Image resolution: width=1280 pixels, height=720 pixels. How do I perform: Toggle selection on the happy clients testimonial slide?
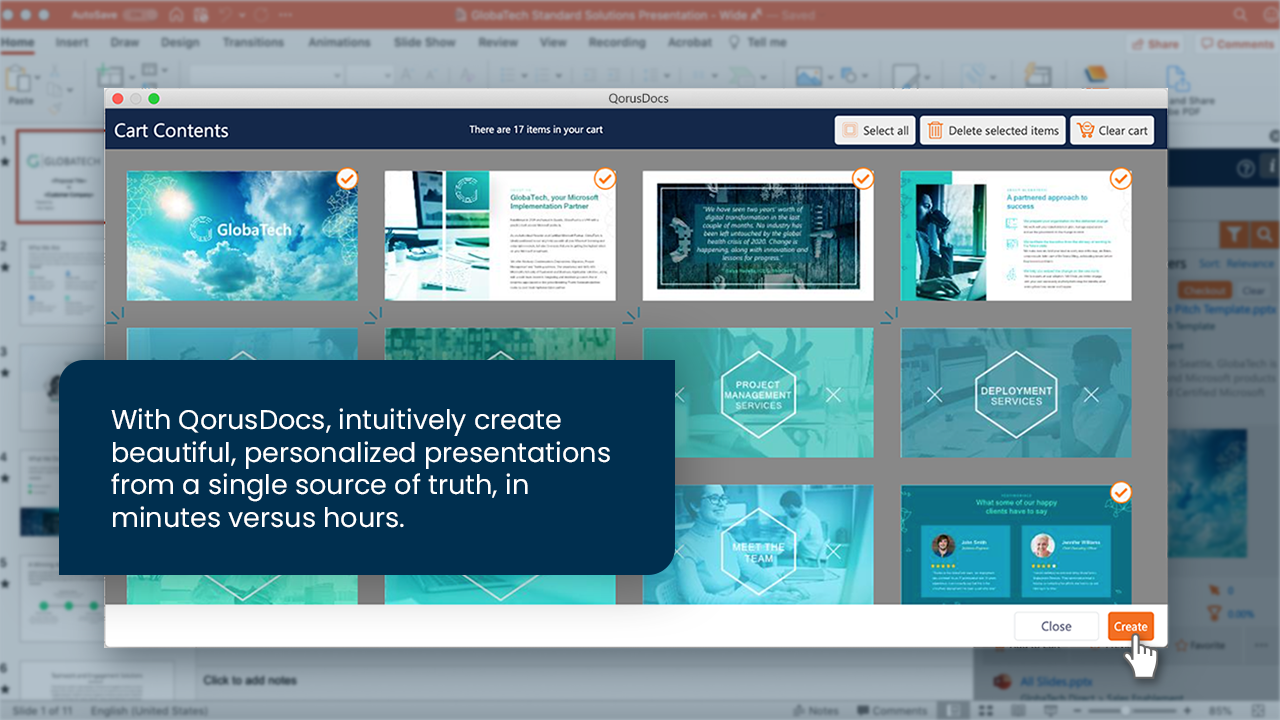pyautogui.click(x=1120, y=493)
